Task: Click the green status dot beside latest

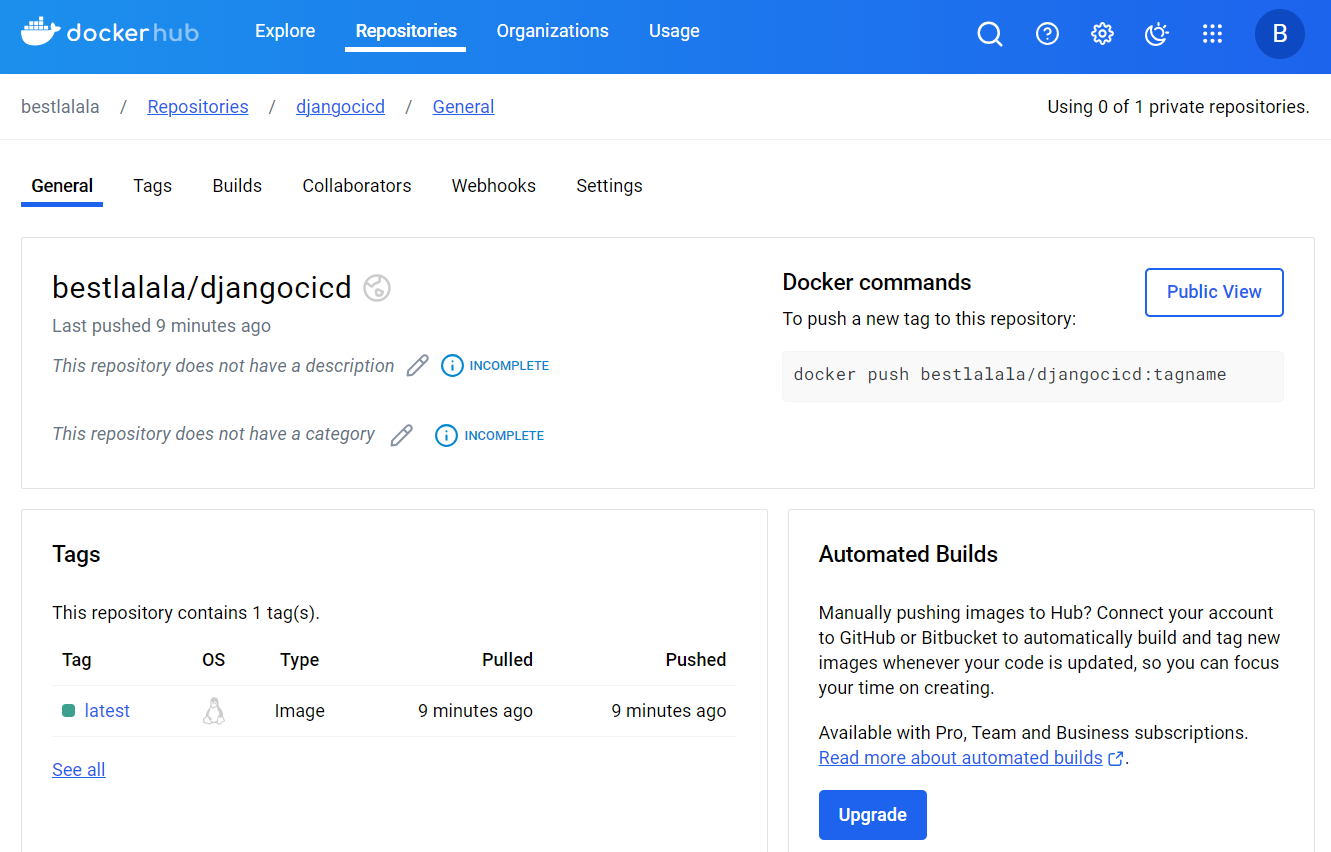Action: pos(68,711)
